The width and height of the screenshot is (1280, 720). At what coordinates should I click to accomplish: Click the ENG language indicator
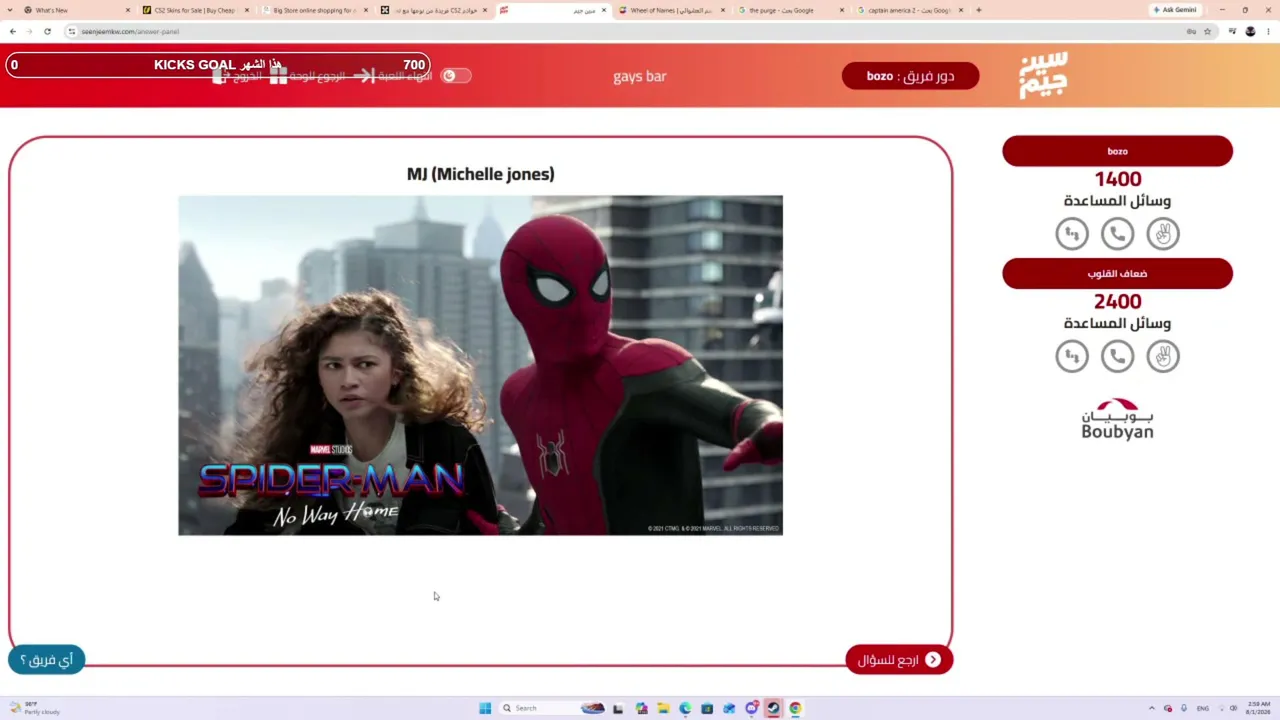pyautogui.click(x=1201, y=708)
